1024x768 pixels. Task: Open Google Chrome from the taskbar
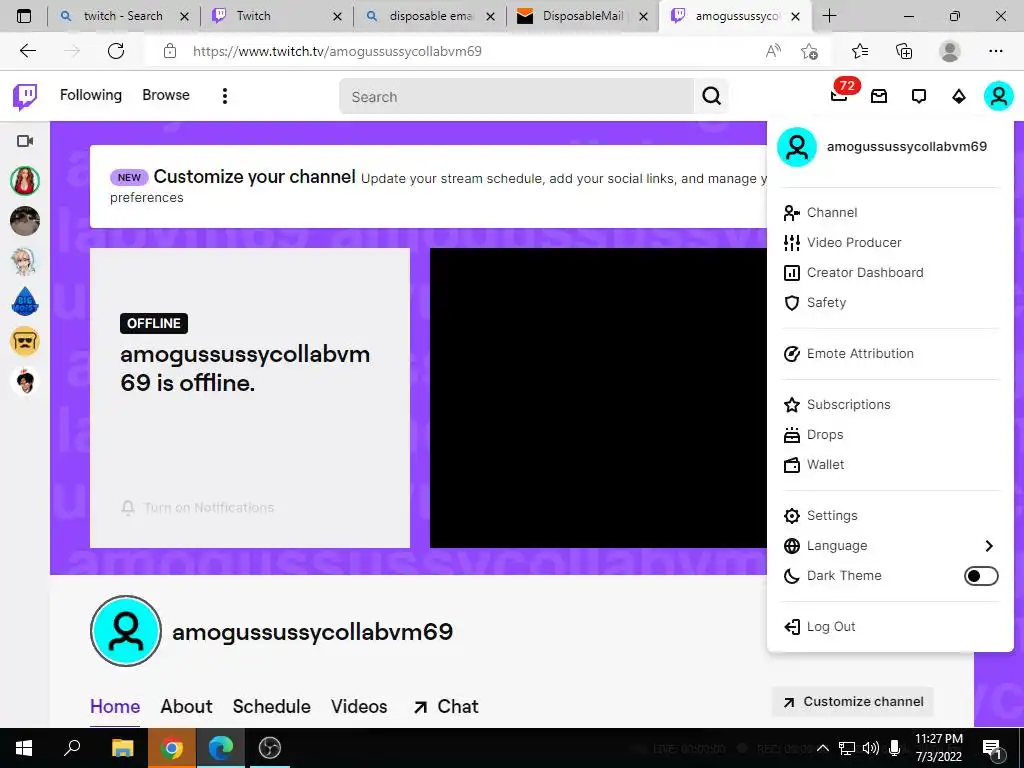pos(171,748)
